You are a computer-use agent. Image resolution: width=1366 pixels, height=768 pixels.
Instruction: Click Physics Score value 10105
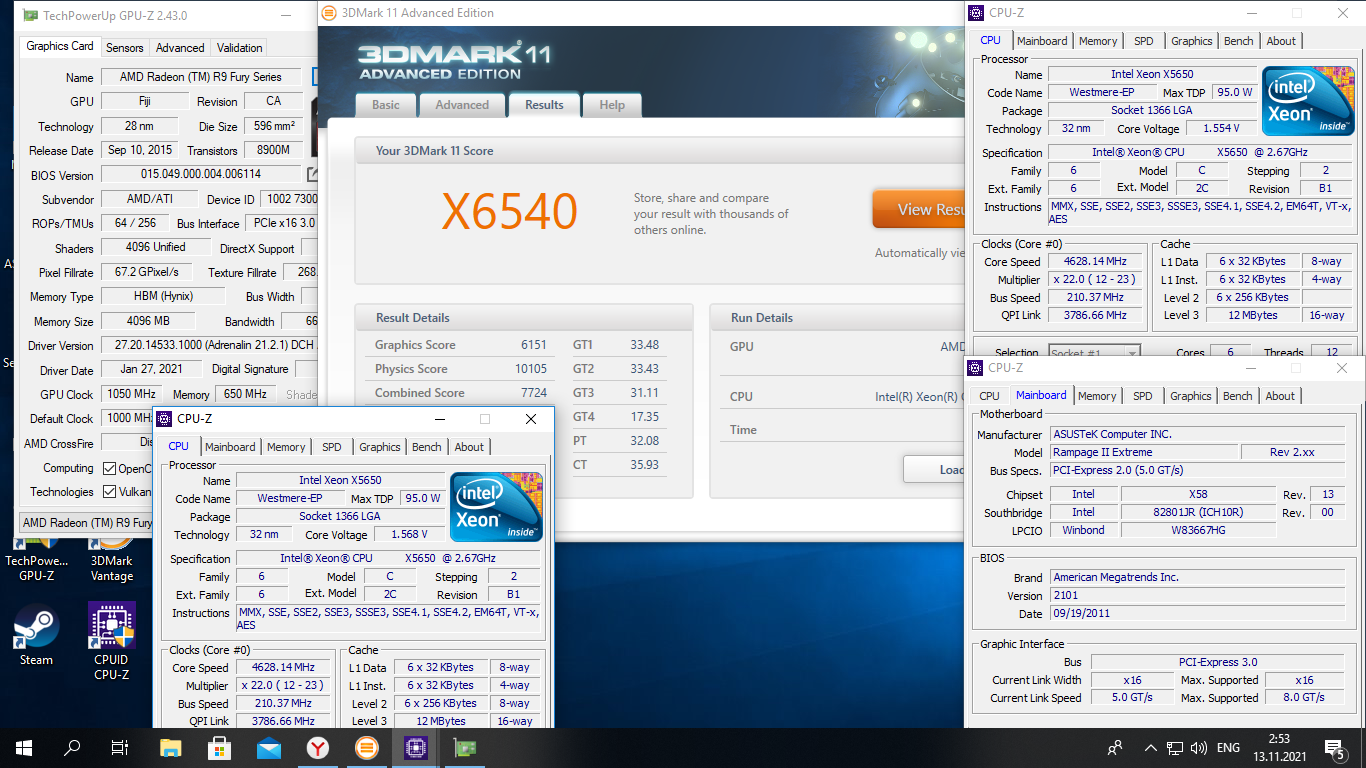[531, 369]
